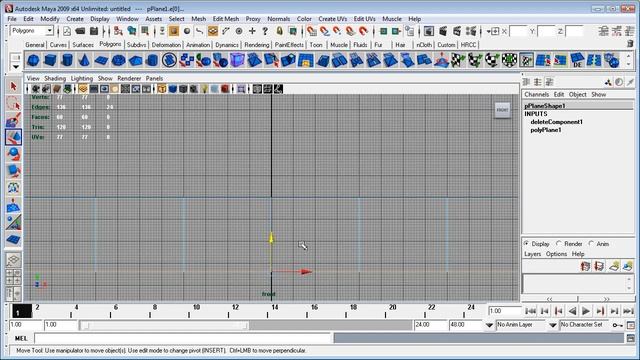
Task: Create a polygon cone from shelf
Action: coord(84,60)
